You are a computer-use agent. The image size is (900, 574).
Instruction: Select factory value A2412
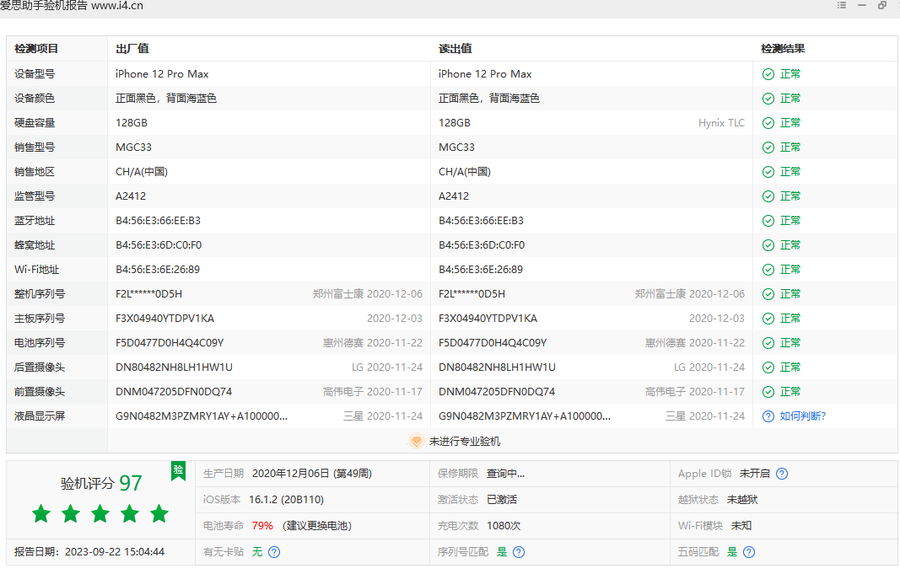tap(131, 196)
